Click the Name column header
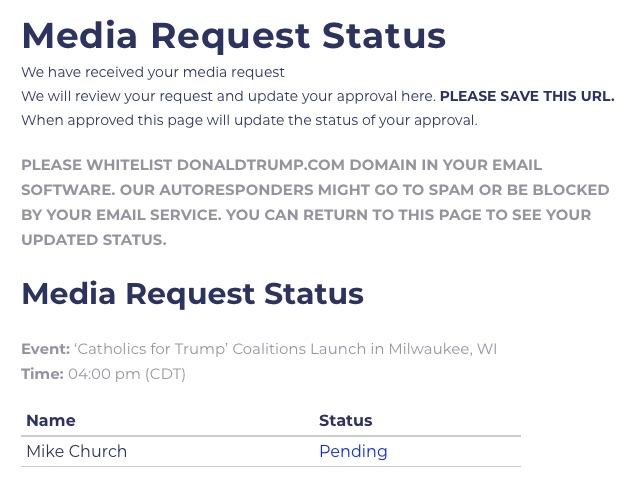 click(x=51, y=421)
